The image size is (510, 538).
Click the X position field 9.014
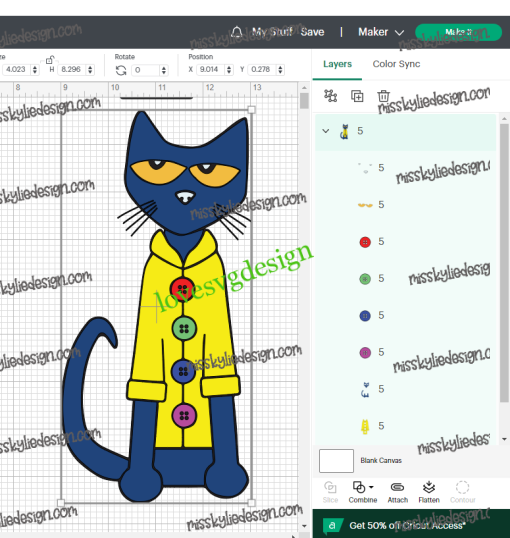coord(210,70)
